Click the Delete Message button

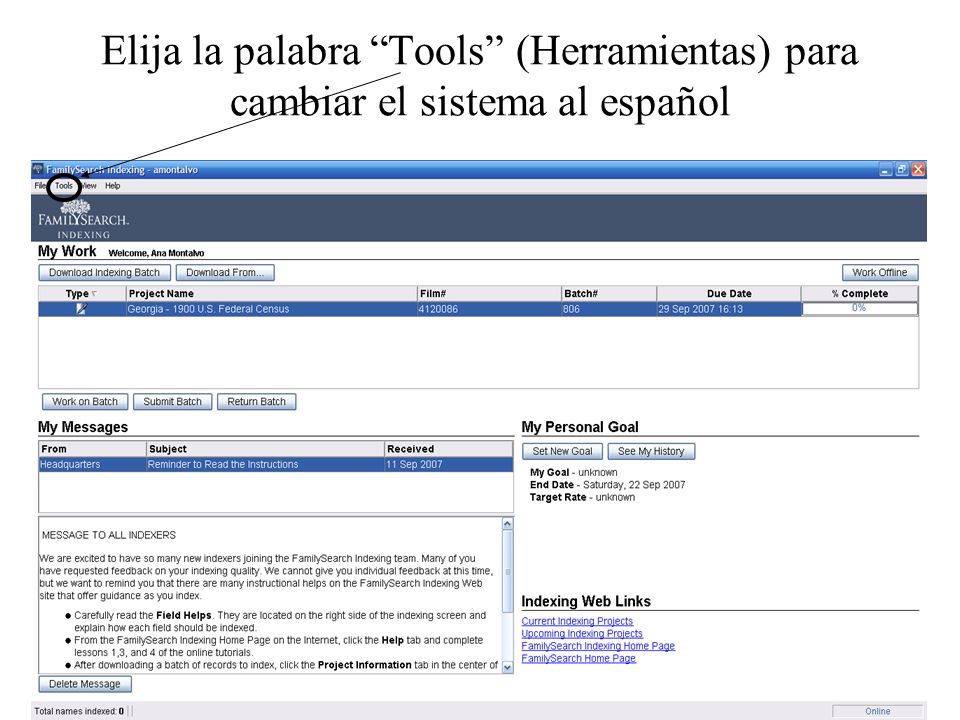click(85, 684)
